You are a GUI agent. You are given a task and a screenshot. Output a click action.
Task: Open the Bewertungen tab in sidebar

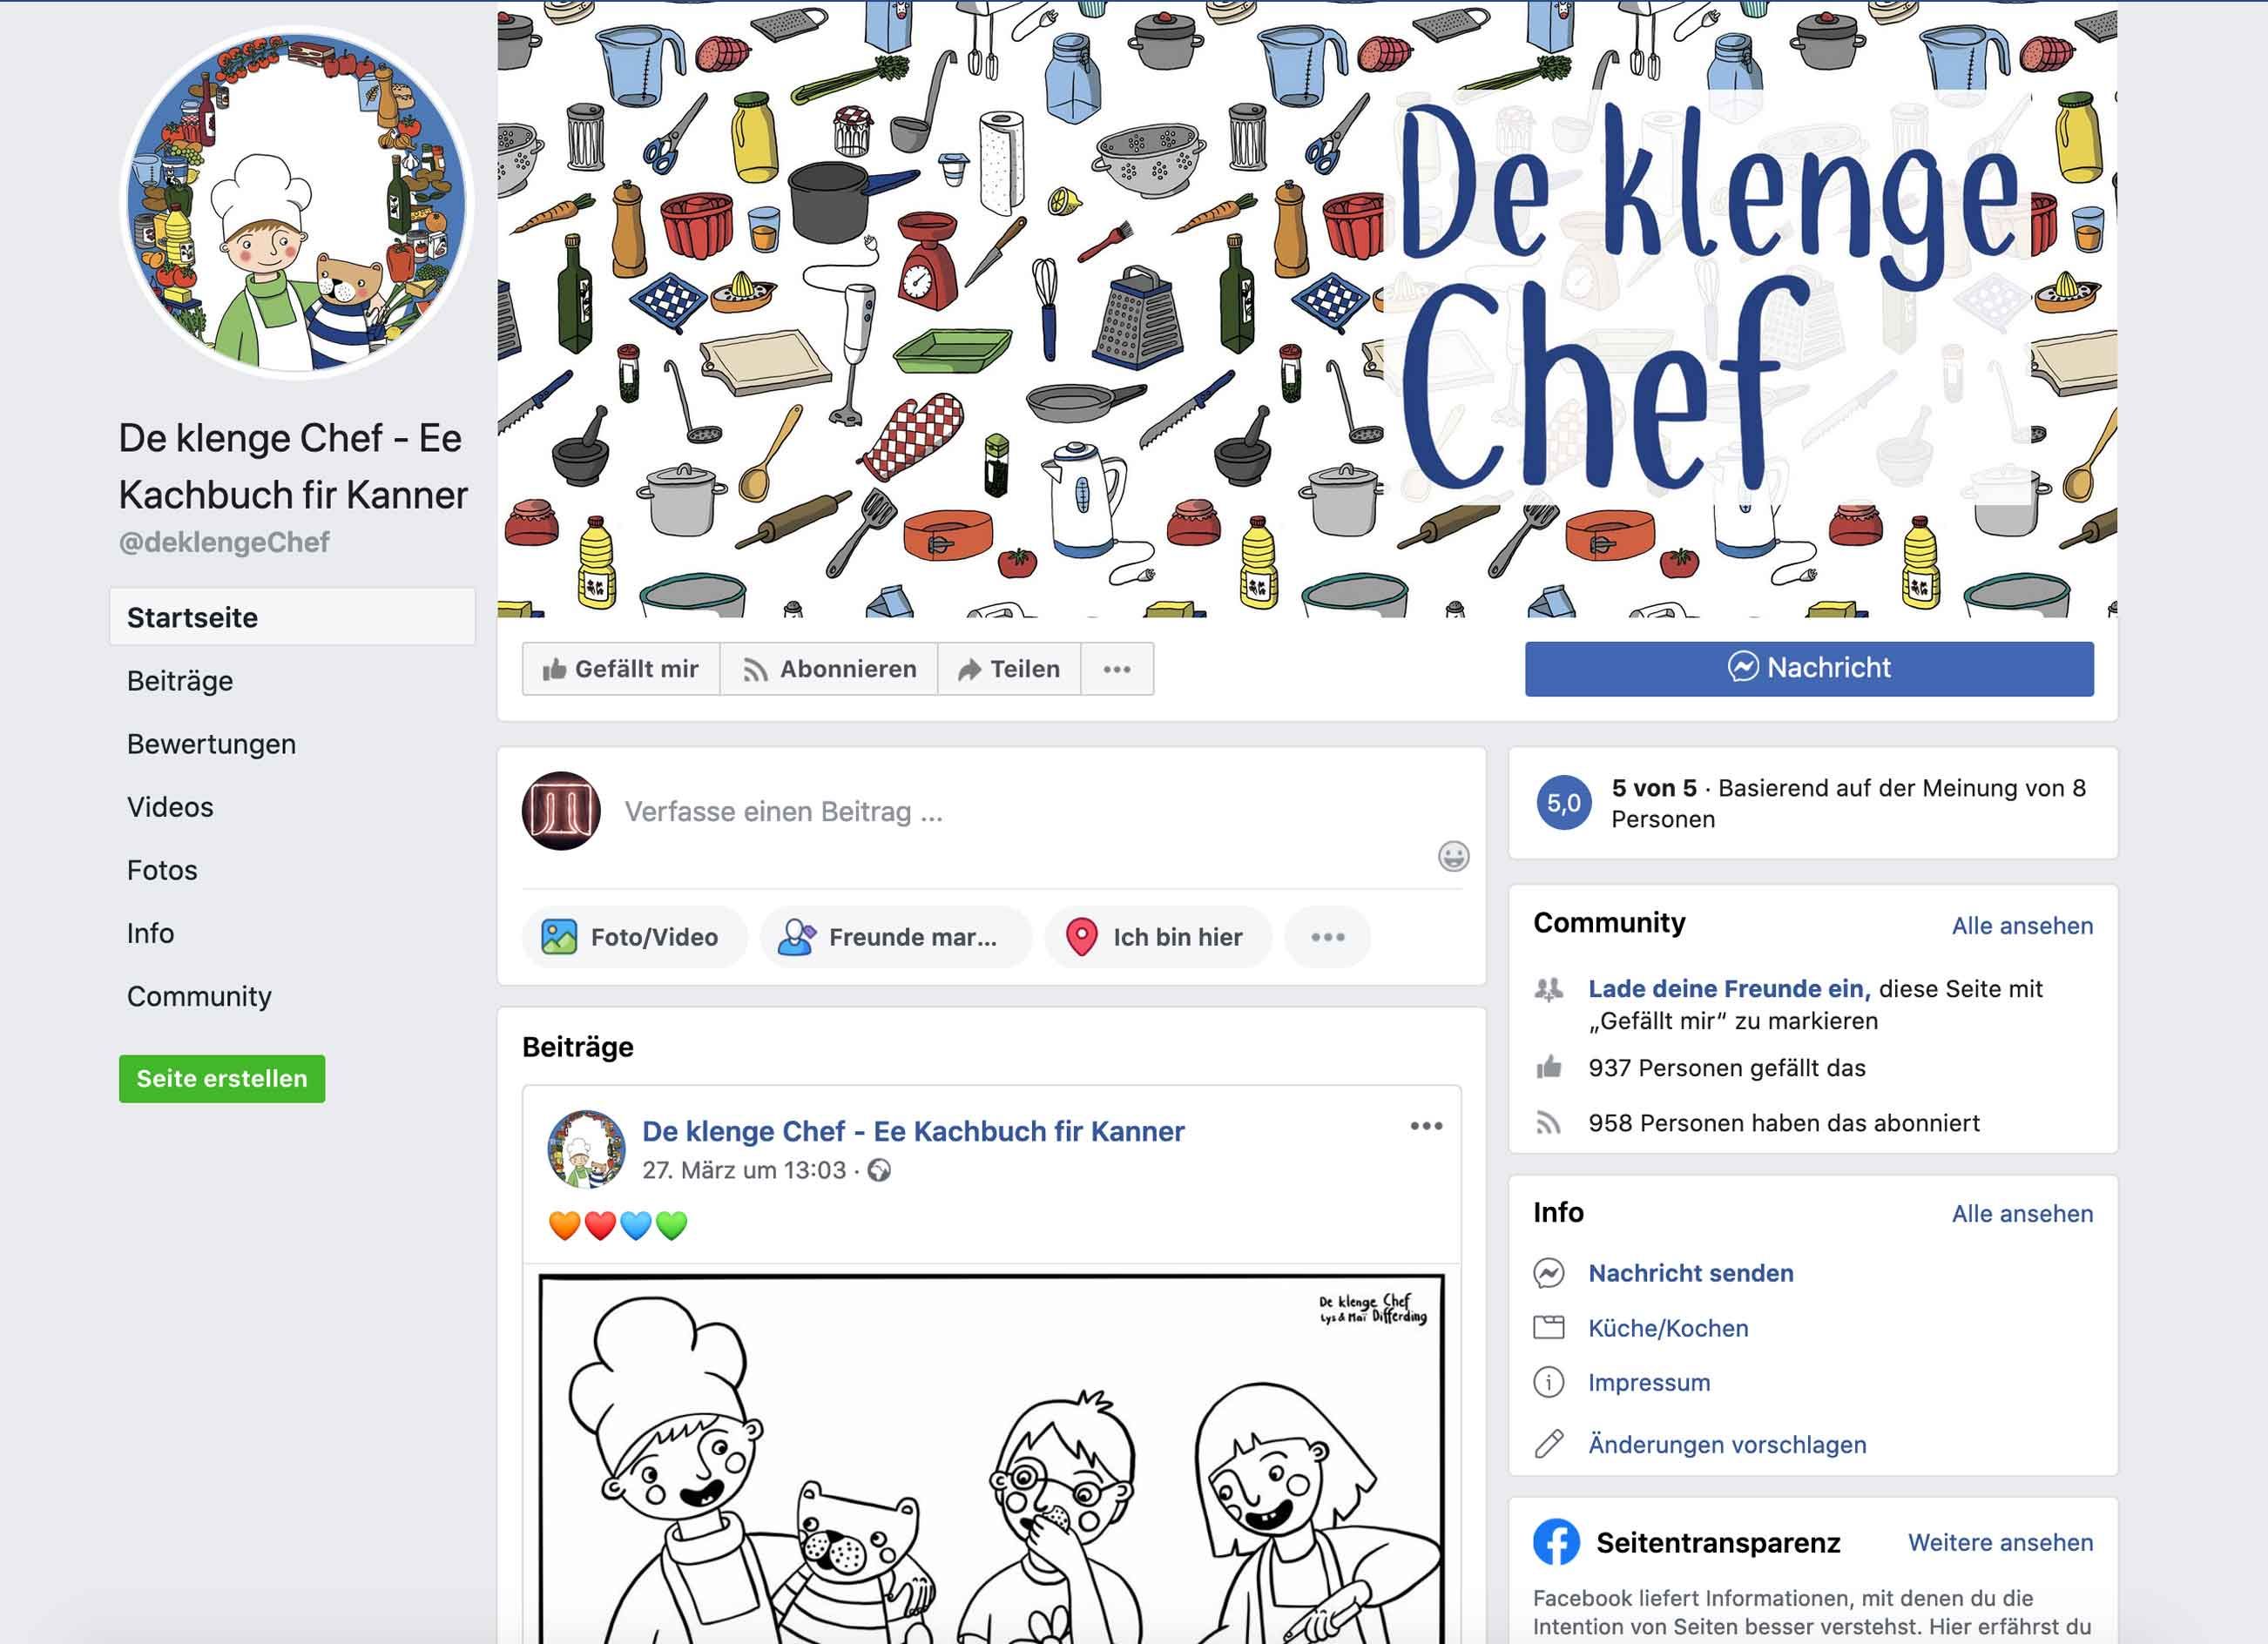click(211, 744)
